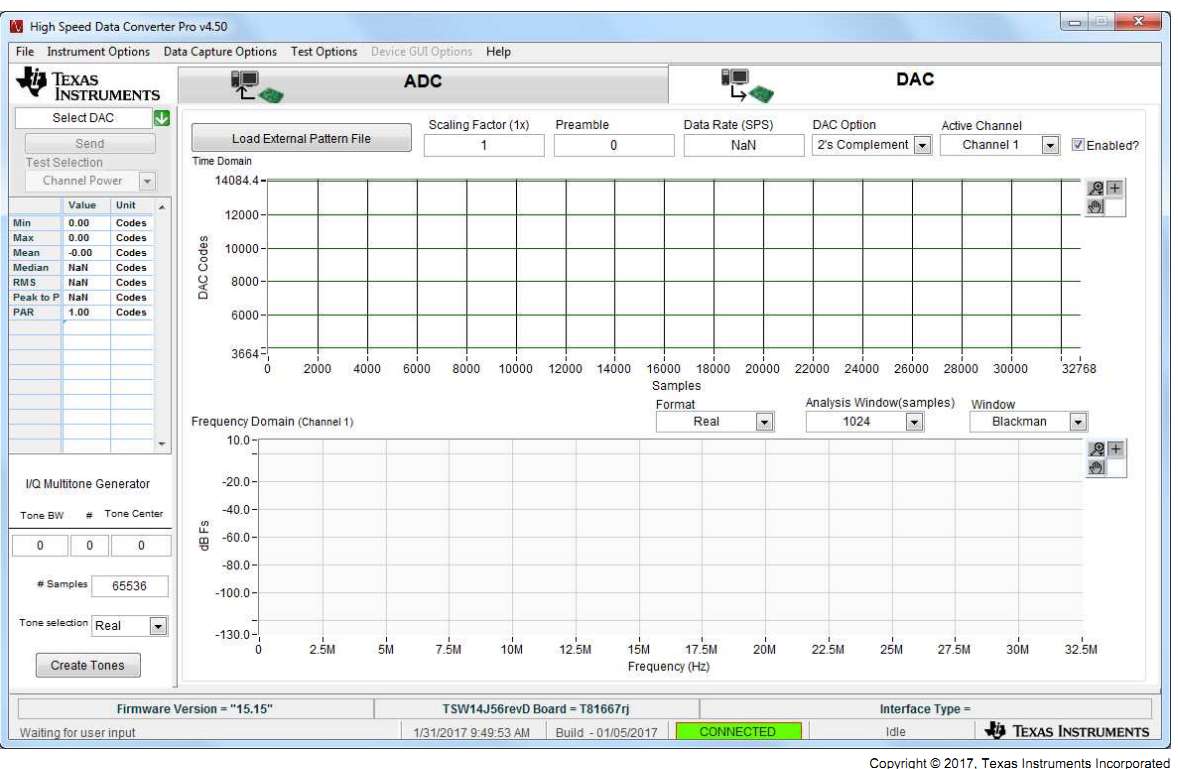Select the Time Domain crosshair cursor tool
This screenshot has height=769, width=1178.
tap(1114, 189)
